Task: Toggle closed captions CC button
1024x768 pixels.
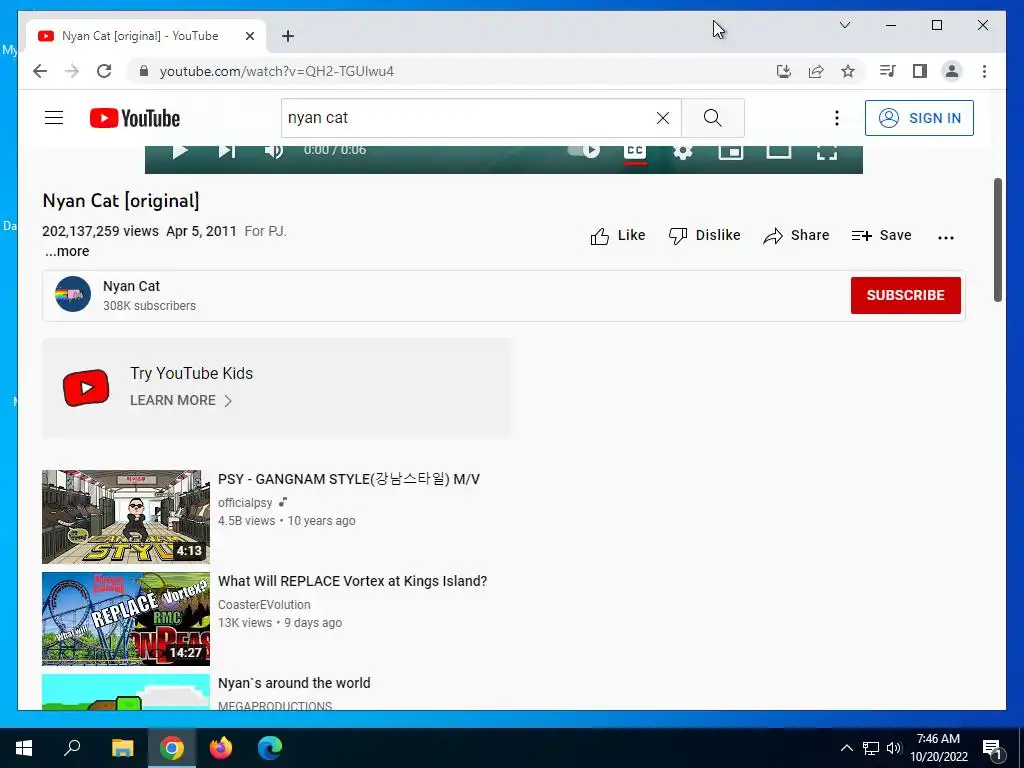Action: pos(635,152)
